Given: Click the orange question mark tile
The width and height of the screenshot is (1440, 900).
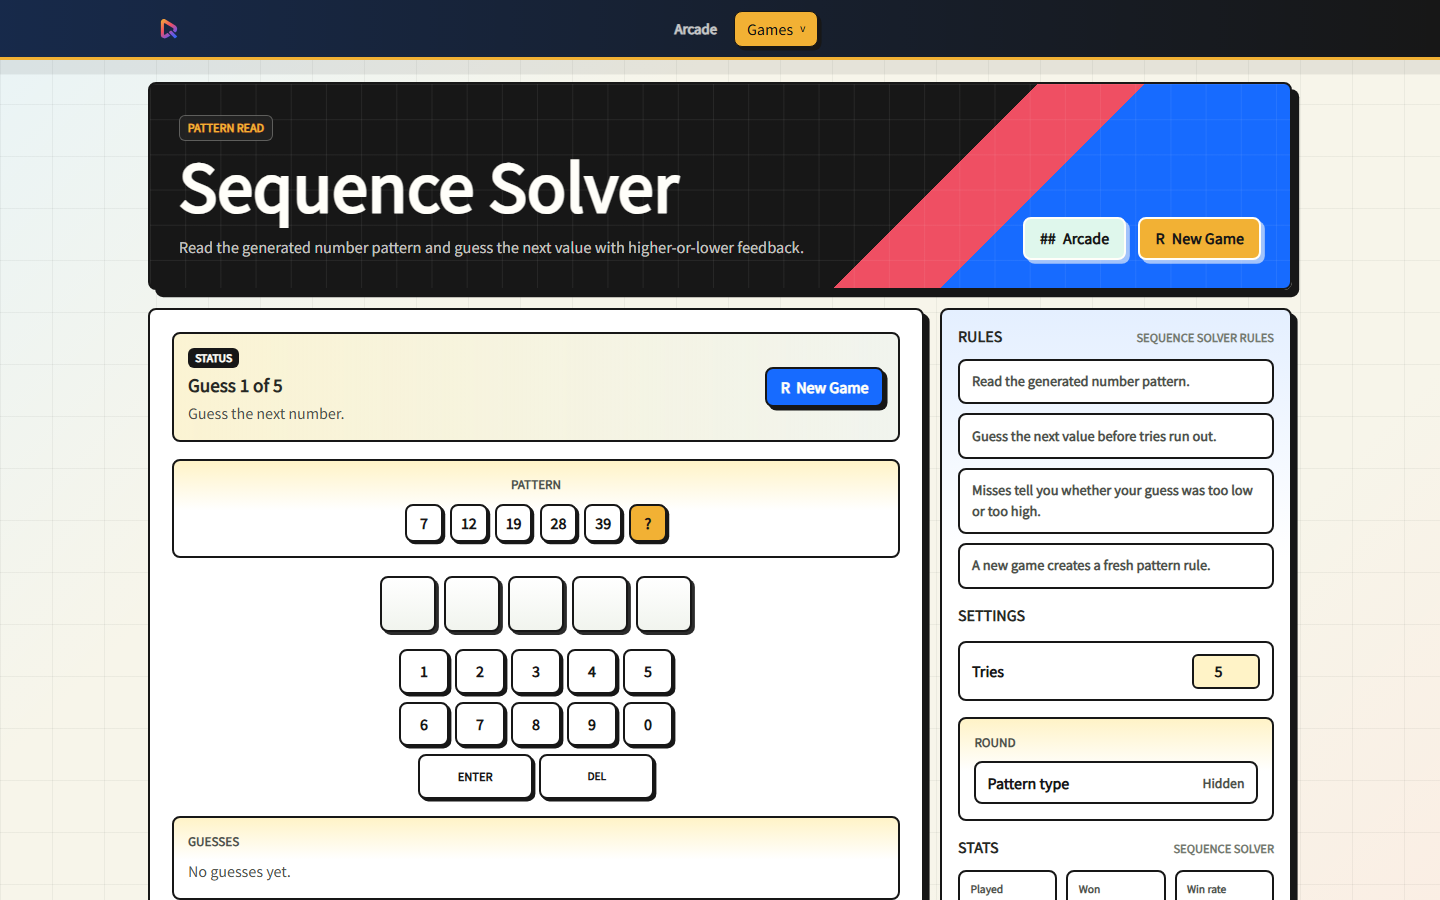Looking at the screenshot, I should pyautogui.click(x=648, y=524).
